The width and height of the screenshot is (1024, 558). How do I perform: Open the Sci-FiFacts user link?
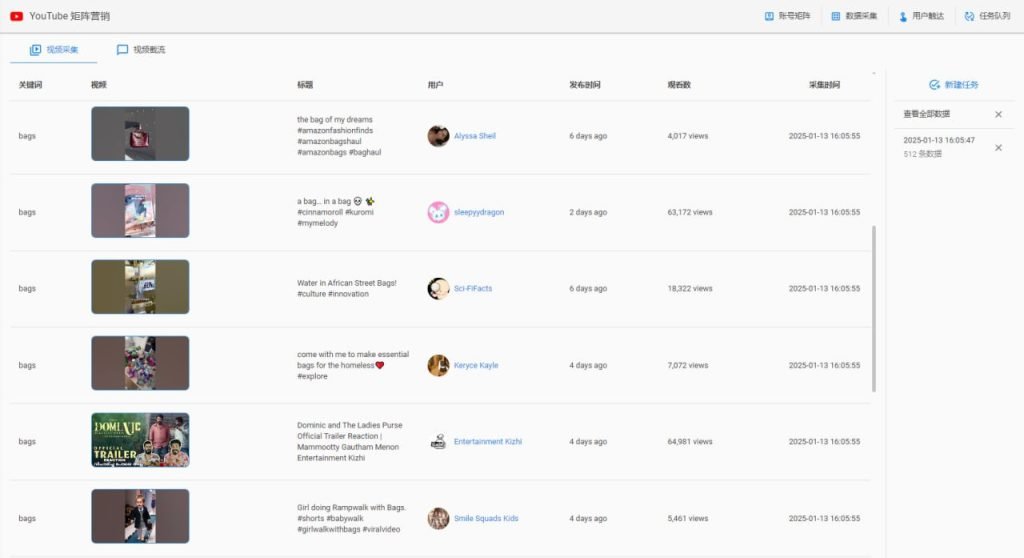pos(473,288)
